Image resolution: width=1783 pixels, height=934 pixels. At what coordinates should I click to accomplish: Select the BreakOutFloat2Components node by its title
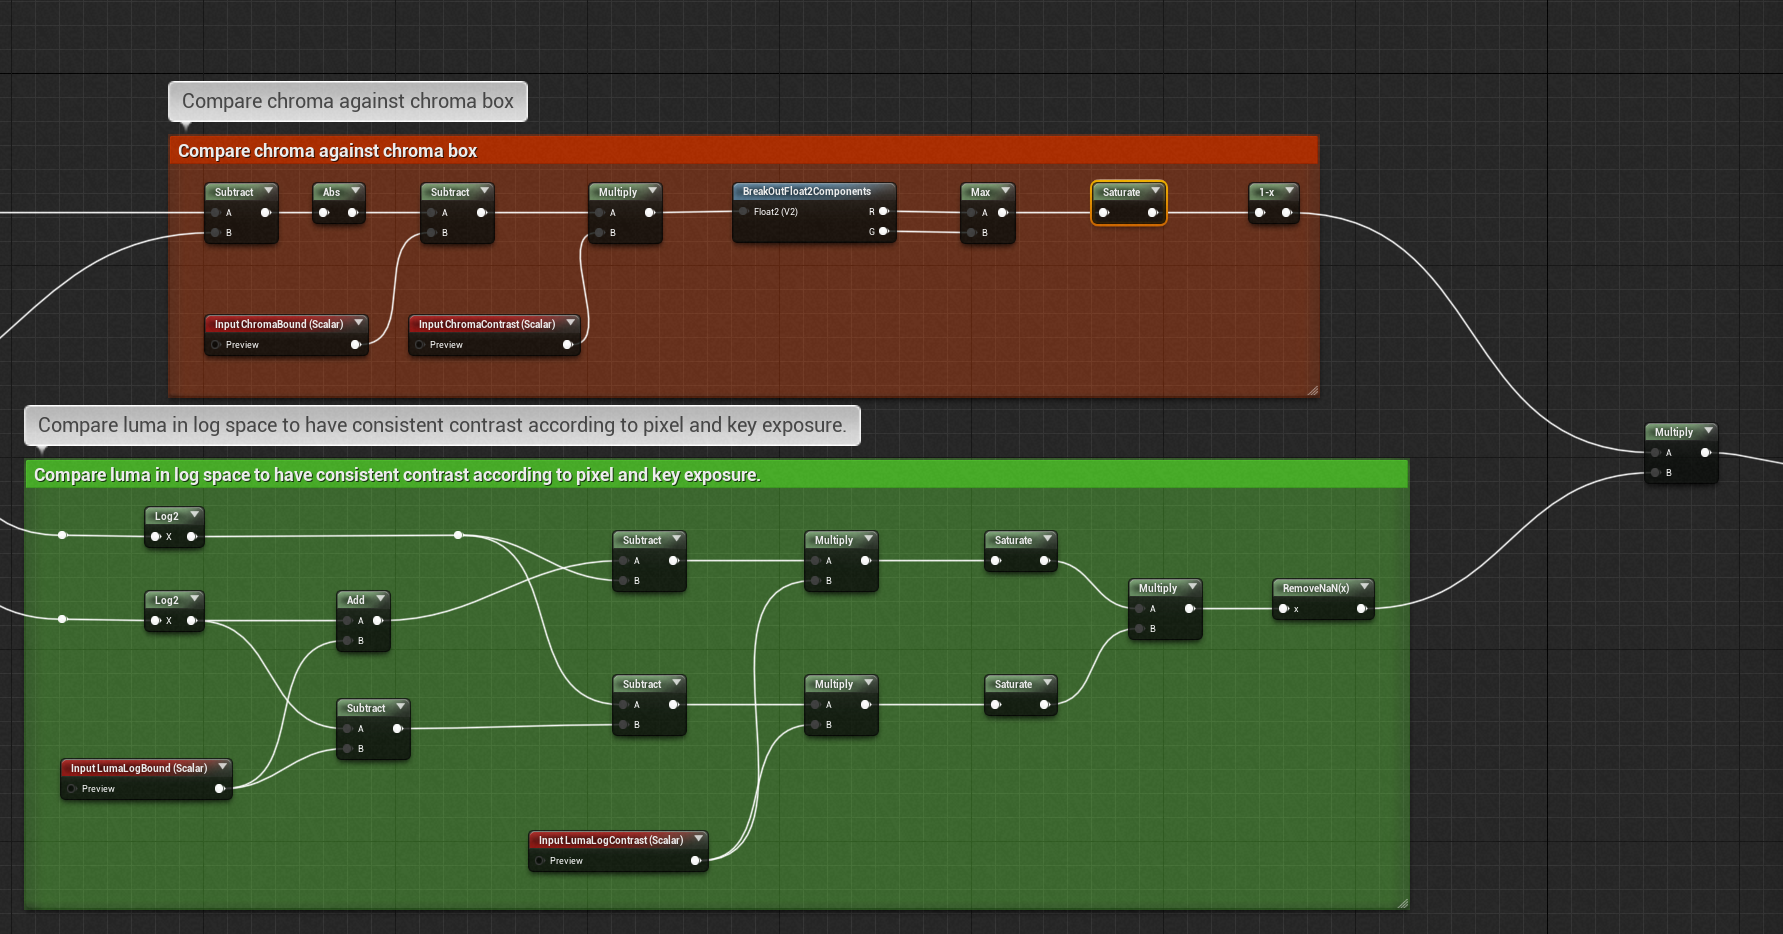806,191
